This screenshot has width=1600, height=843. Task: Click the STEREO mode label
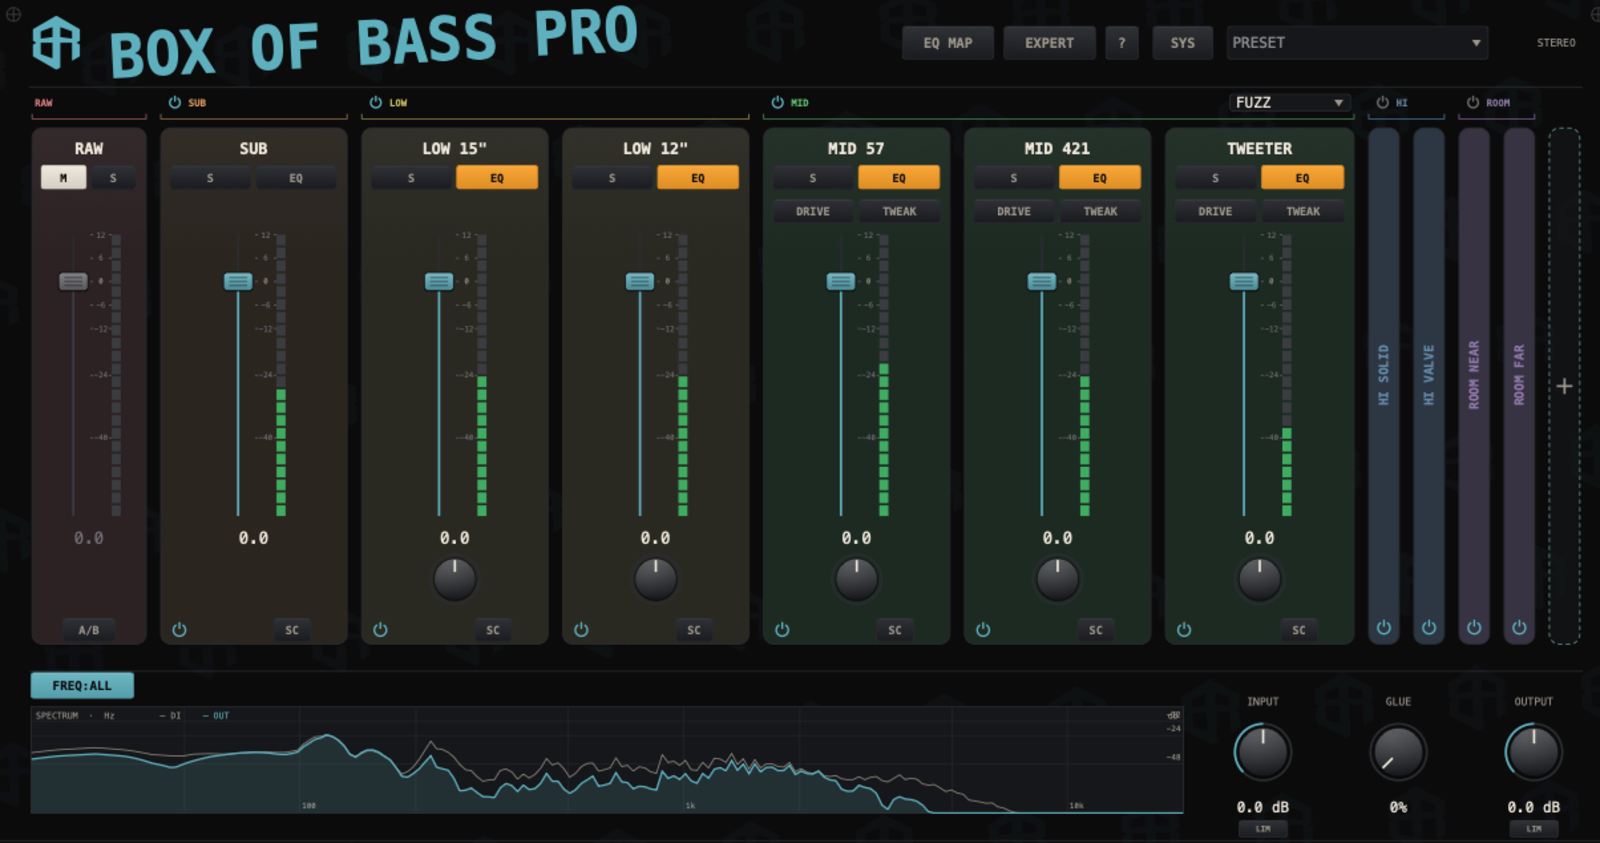pyautogui.click(x=1556, y=43)
